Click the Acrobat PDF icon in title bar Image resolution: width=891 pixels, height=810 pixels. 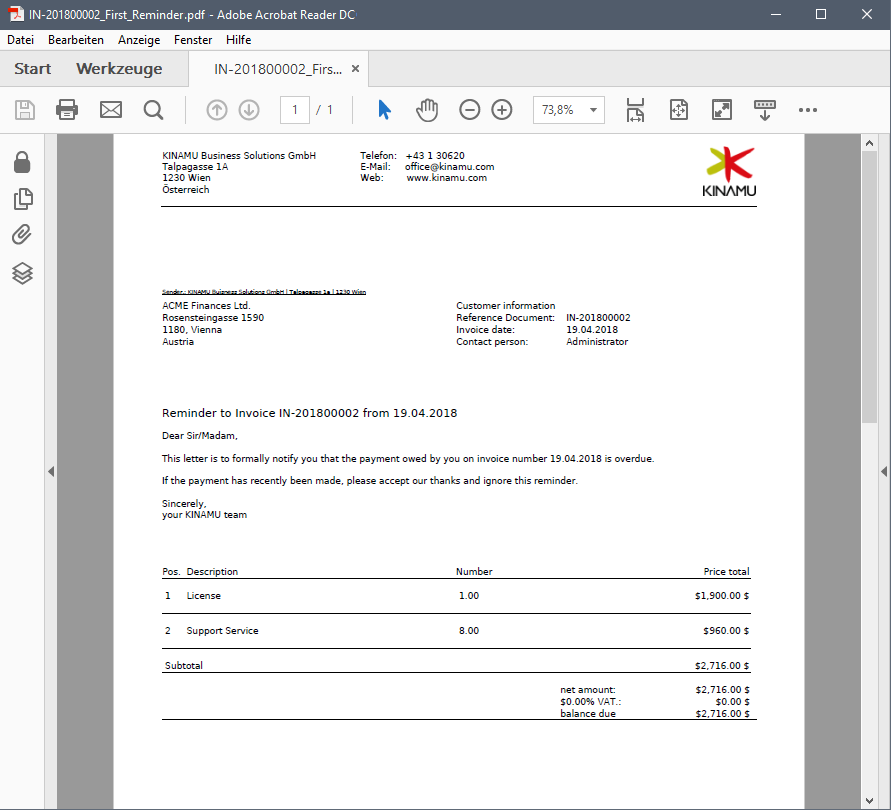[x=16, y=14]
